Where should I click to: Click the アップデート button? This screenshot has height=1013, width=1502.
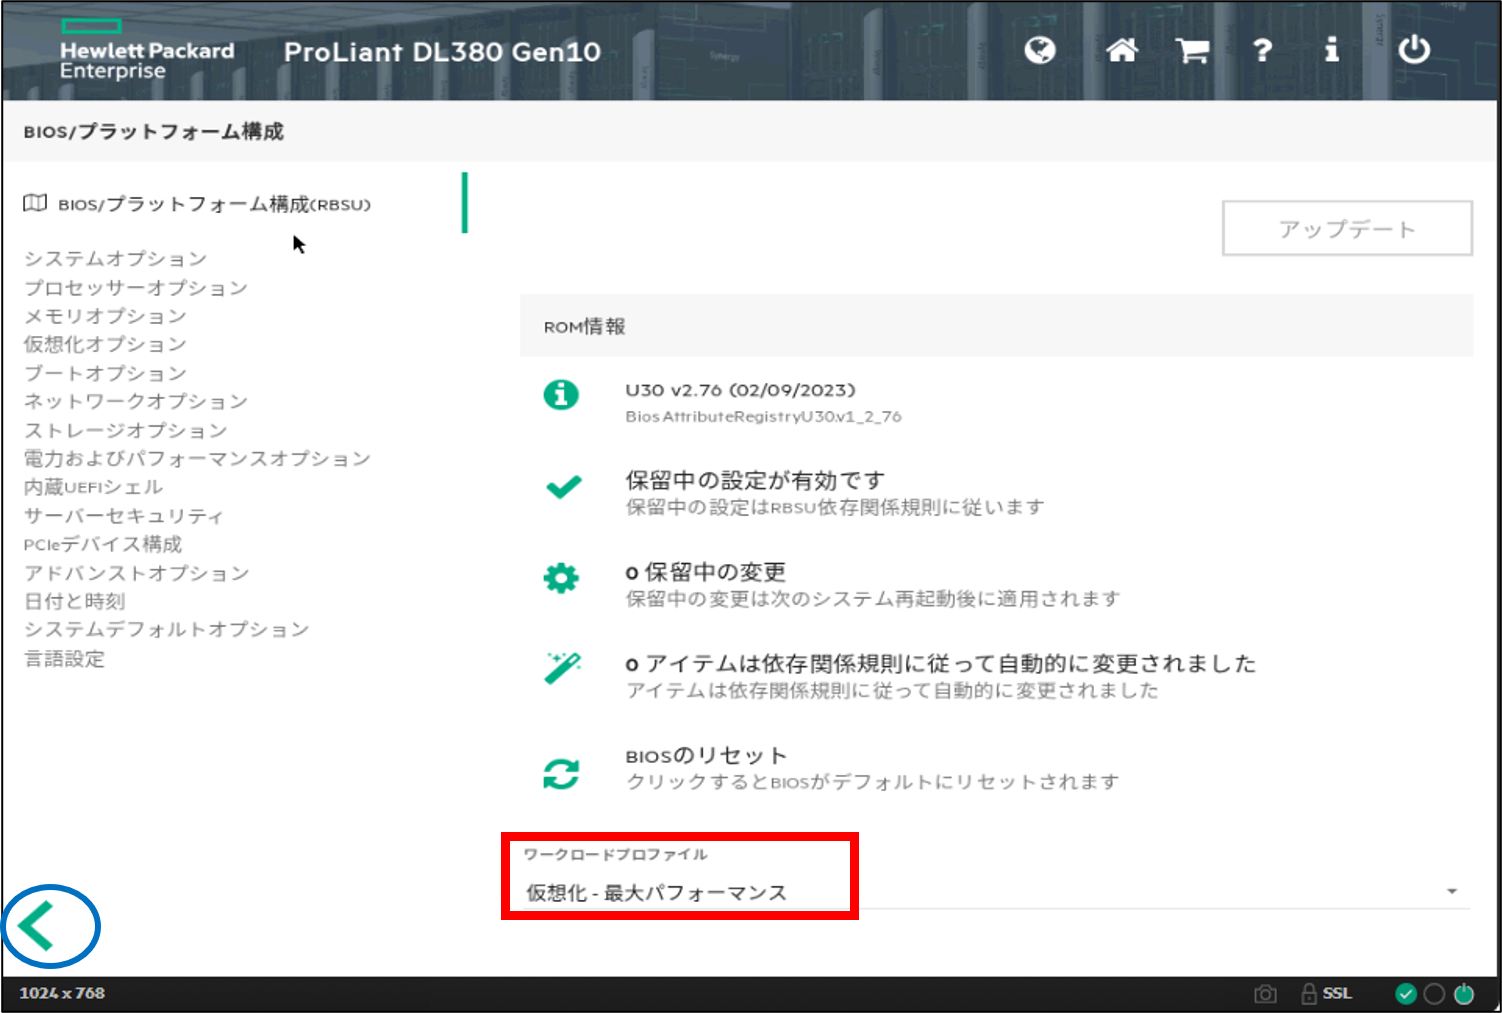tap(1347, 229)
